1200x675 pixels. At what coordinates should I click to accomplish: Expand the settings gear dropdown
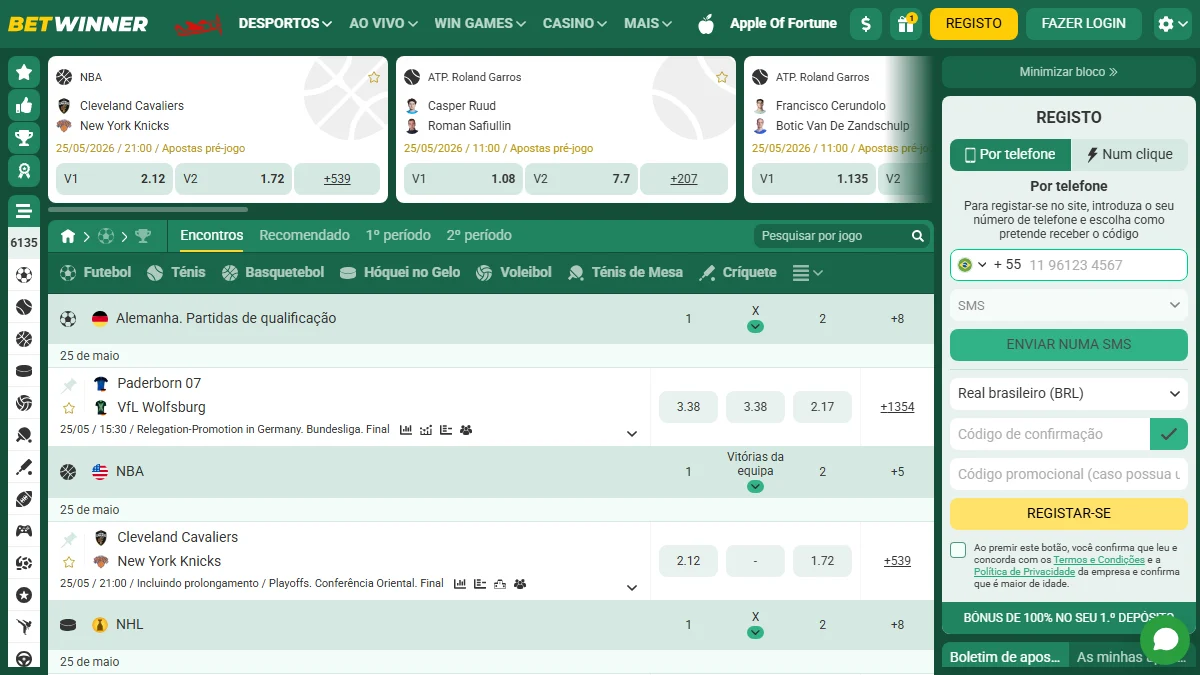[1171, 24]
